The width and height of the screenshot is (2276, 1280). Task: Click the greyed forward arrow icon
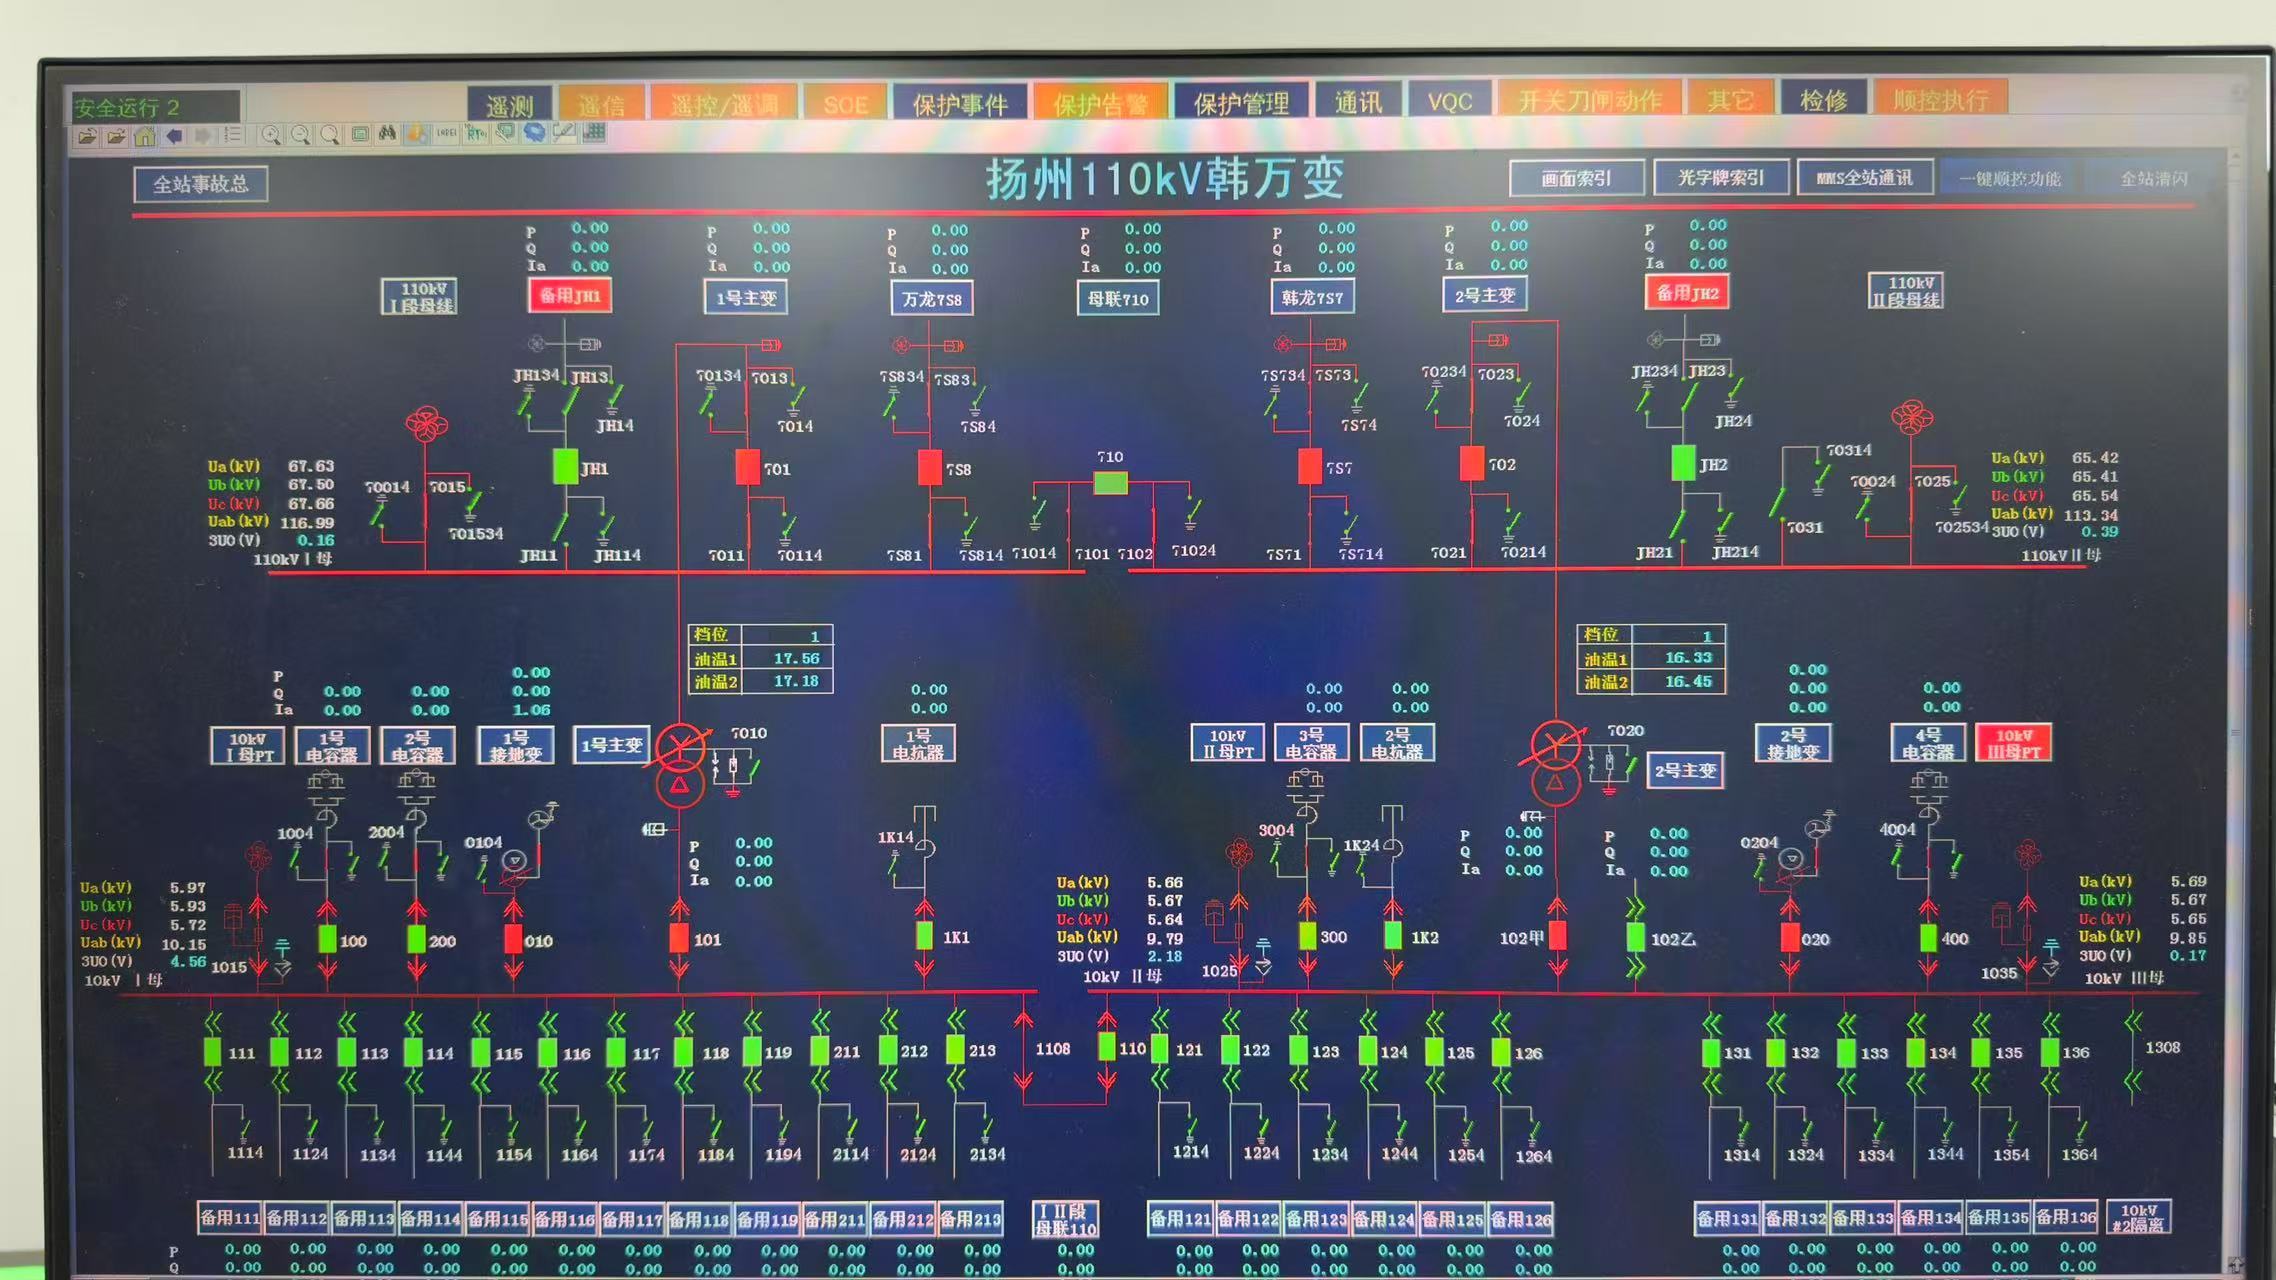click(203, 136)
